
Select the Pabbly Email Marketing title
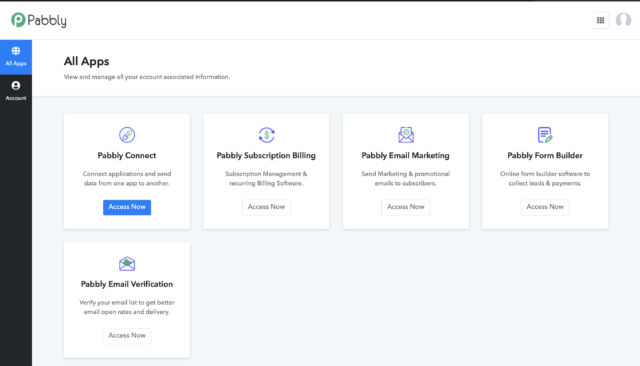[405, 155]
